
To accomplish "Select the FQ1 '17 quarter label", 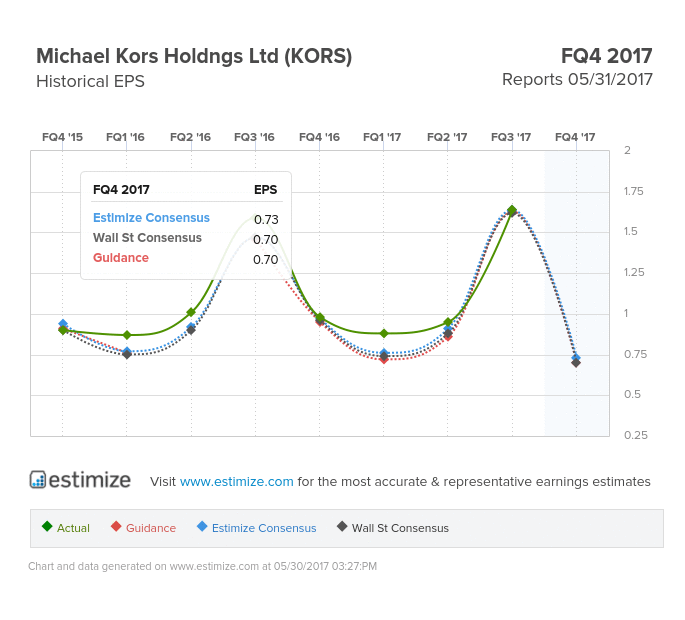I will click(x=382, y=137).
